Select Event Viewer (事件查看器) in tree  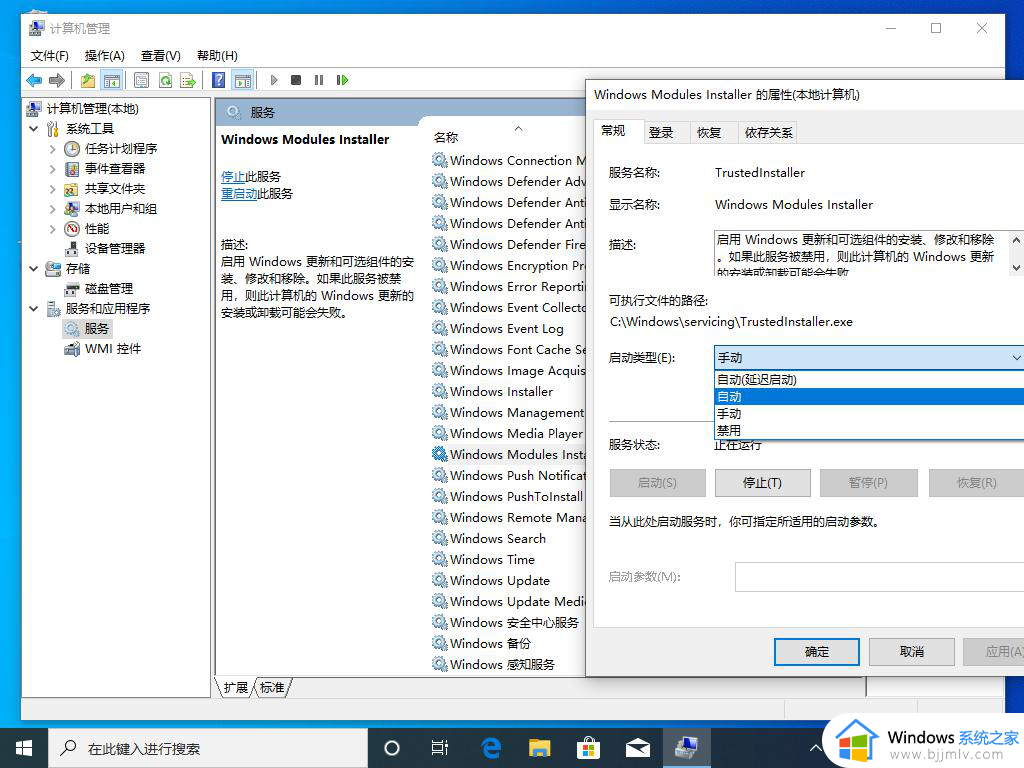[115, 168]
